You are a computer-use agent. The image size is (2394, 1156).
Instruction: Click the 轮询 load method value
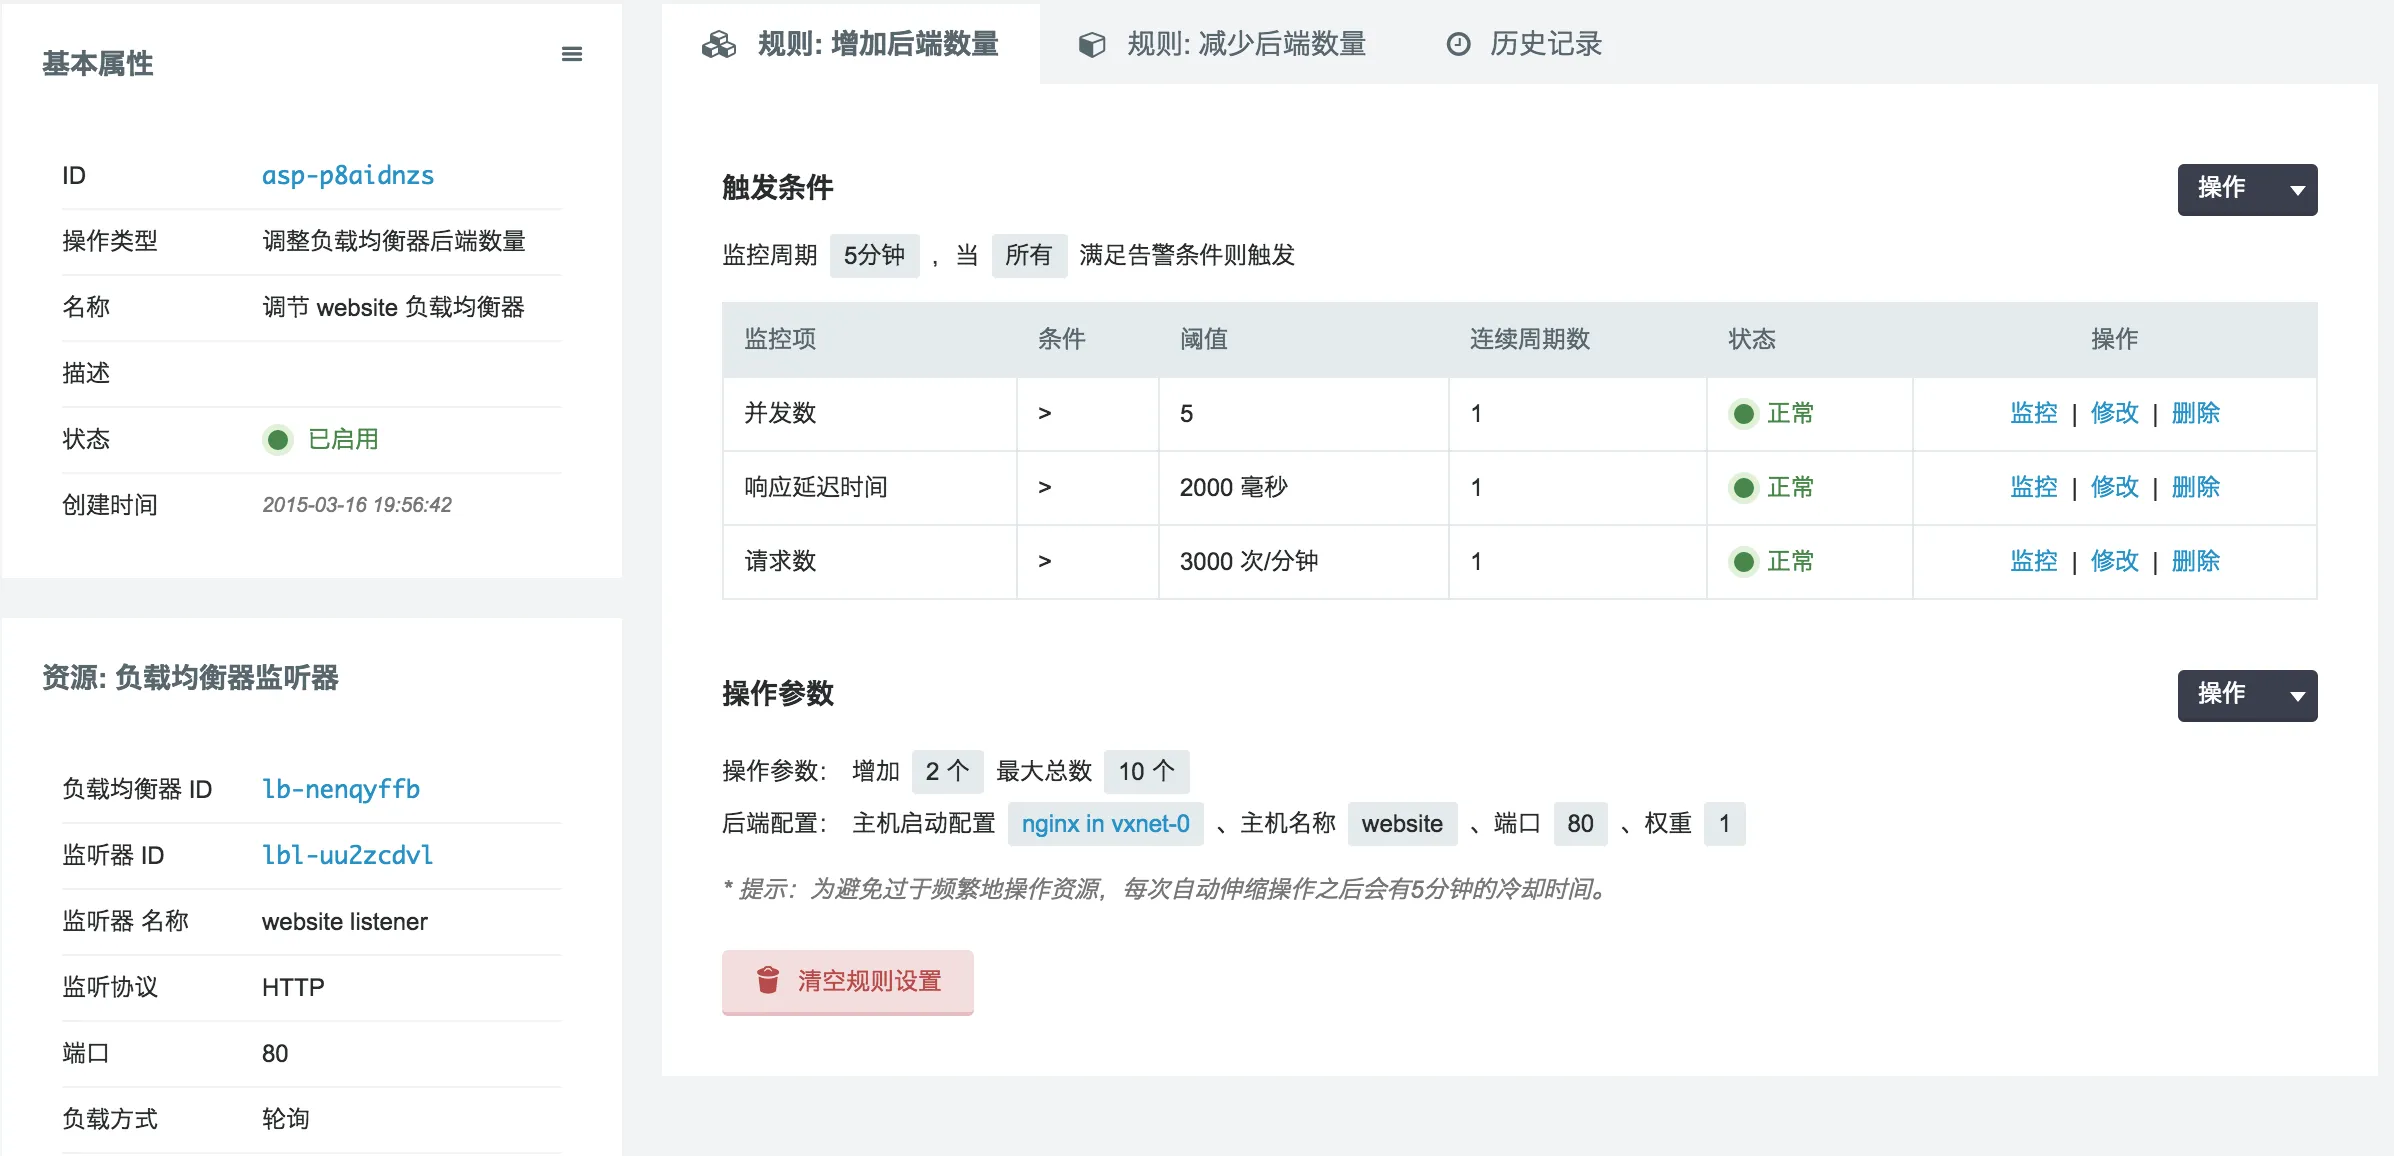(x=286, y=1119)
